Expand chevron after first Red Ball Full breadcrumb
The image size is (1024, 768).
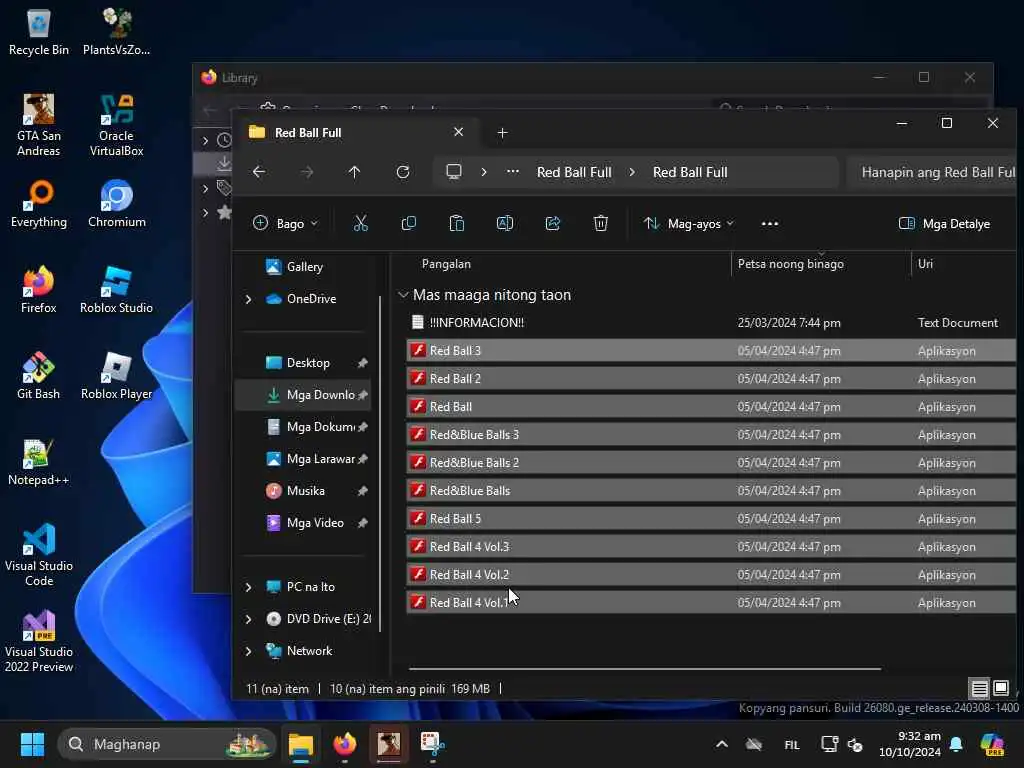click(x=632, y=172)
